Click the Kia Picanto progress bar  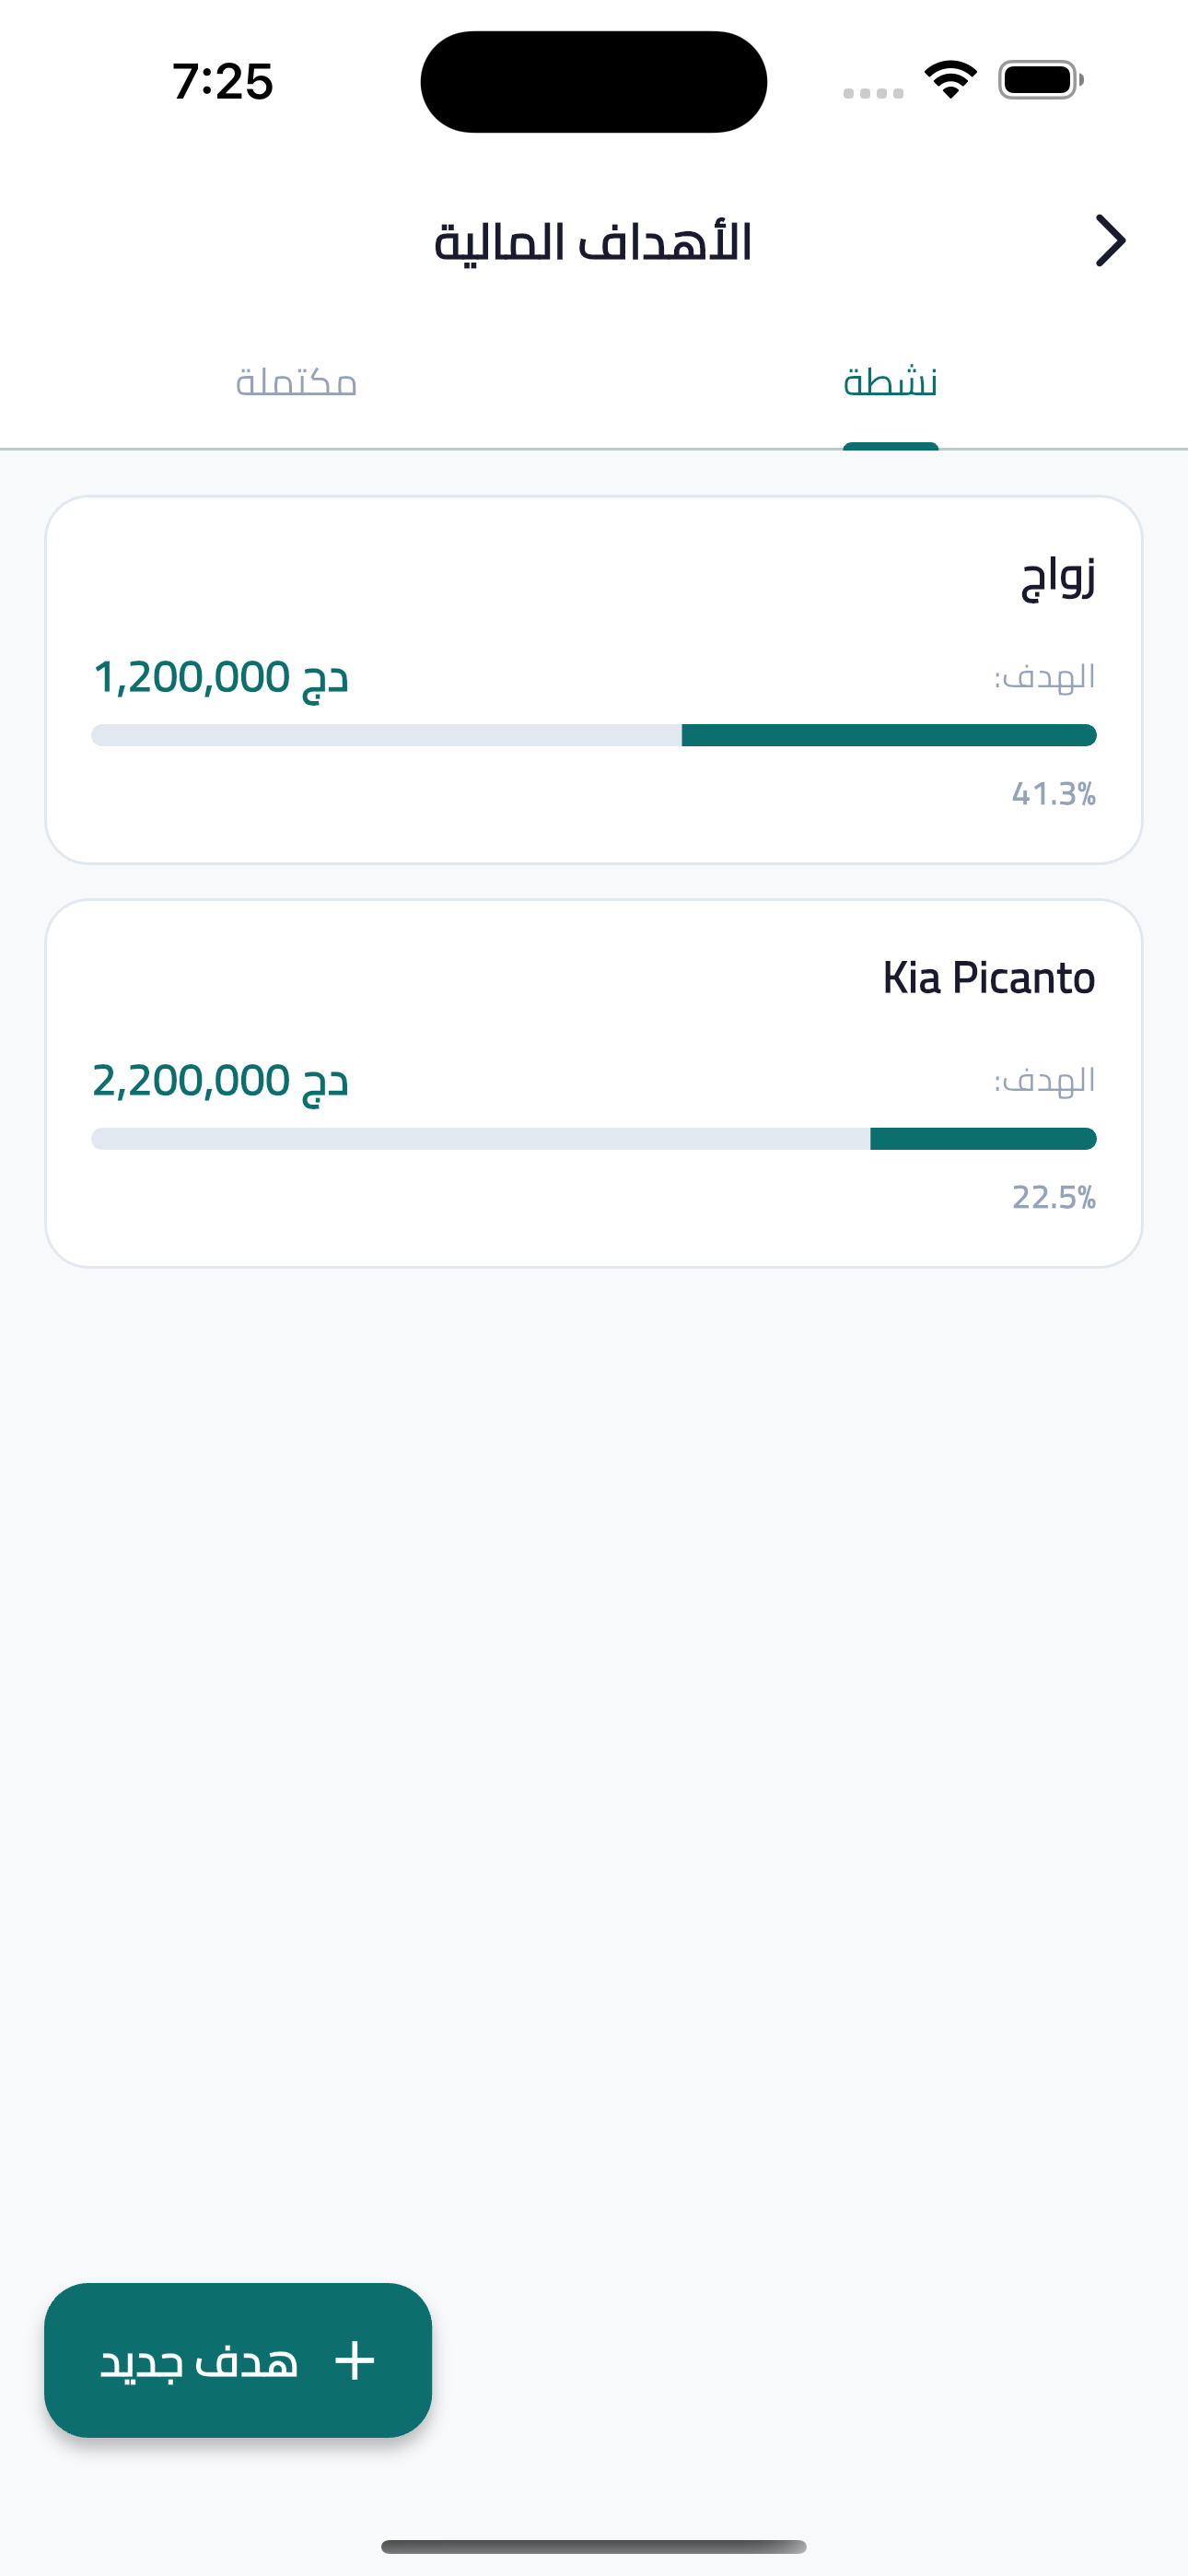tap(594, 1138)
